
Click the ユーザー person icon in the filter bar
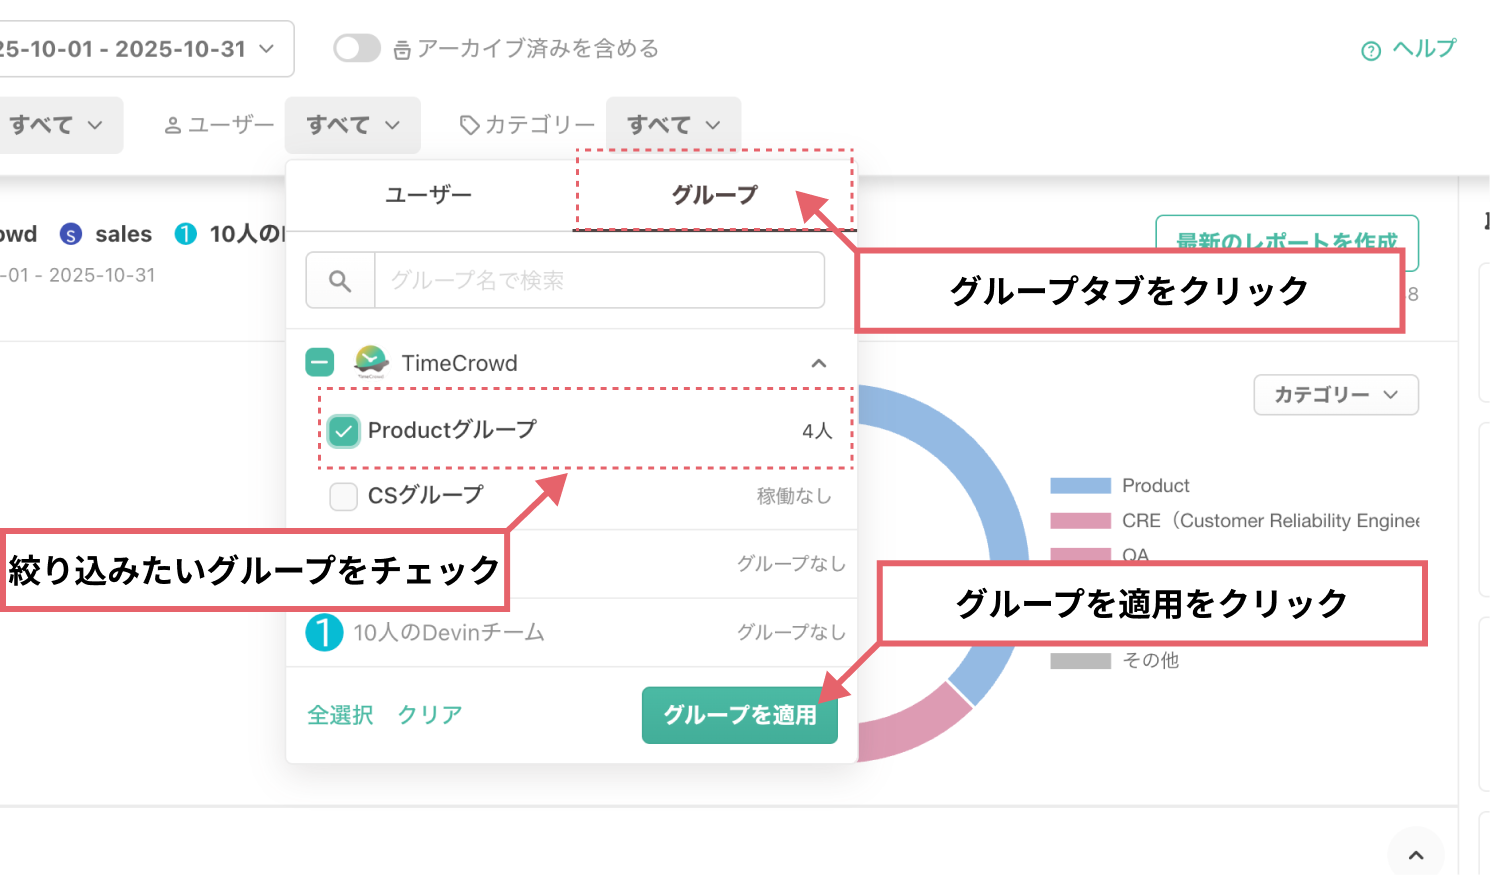(175, 124)
